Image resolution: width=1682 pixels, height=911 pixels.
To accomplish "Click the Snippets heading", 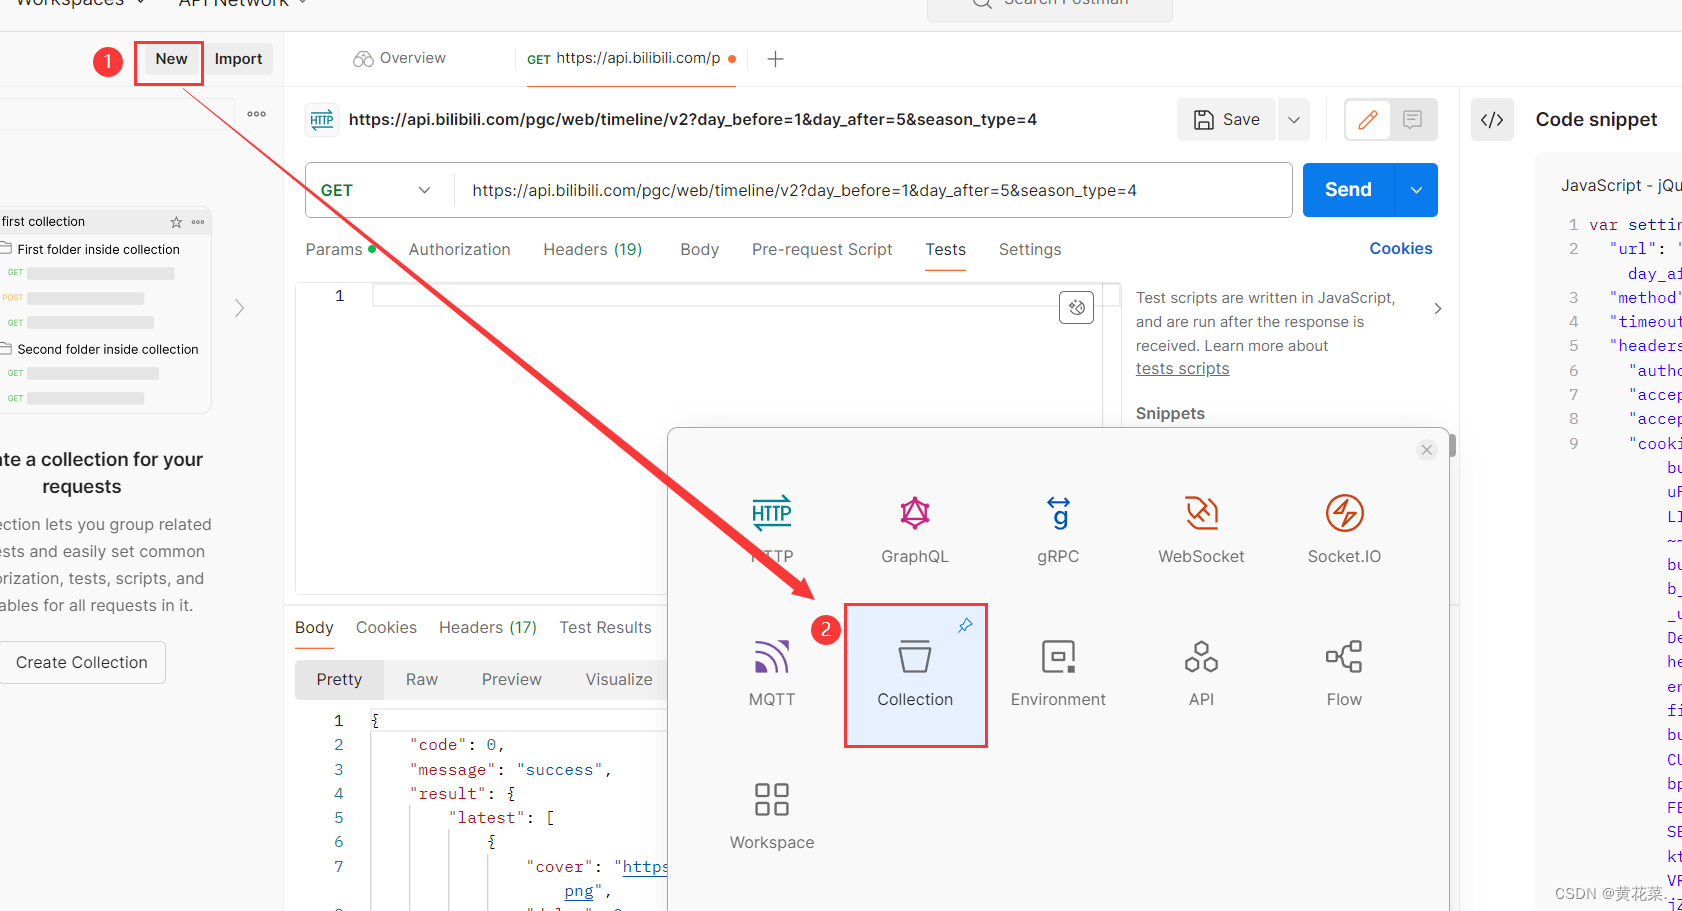I will point(1170,413).
